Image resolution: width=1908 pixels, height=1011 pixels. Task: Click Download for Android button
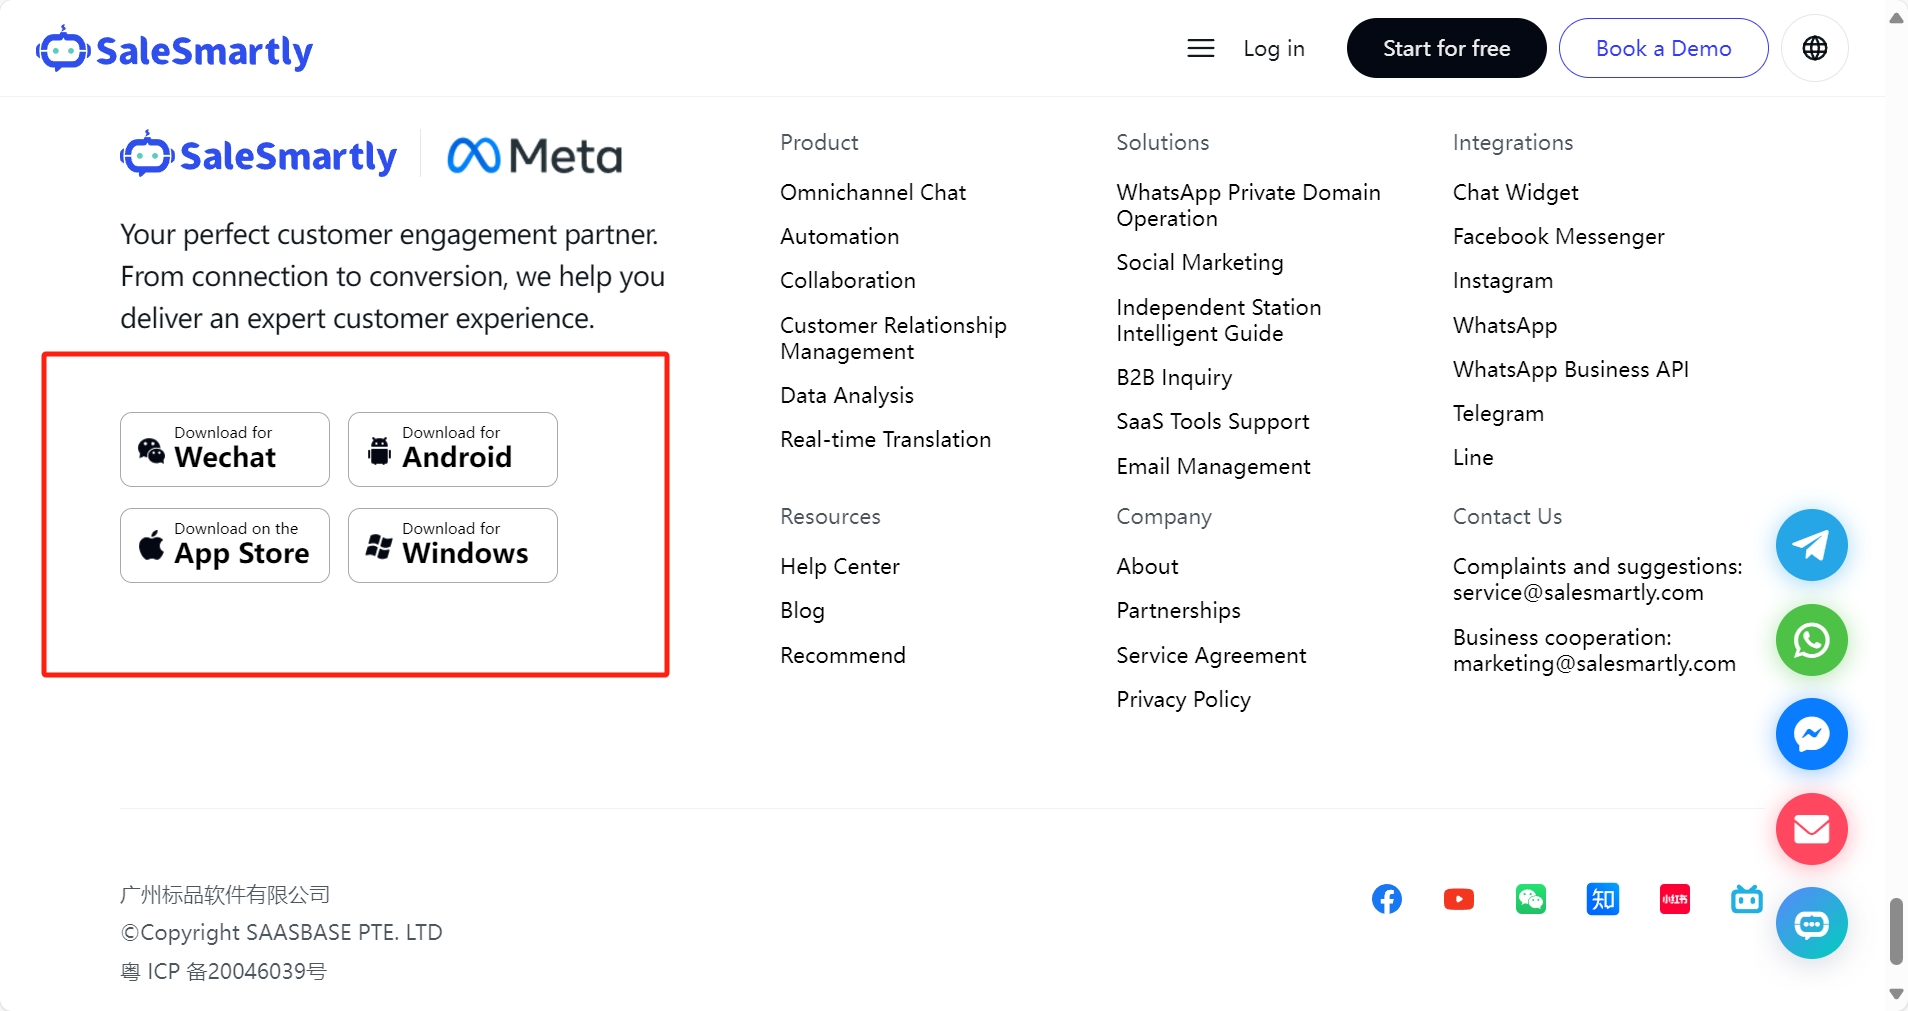(x=452, y=449)
